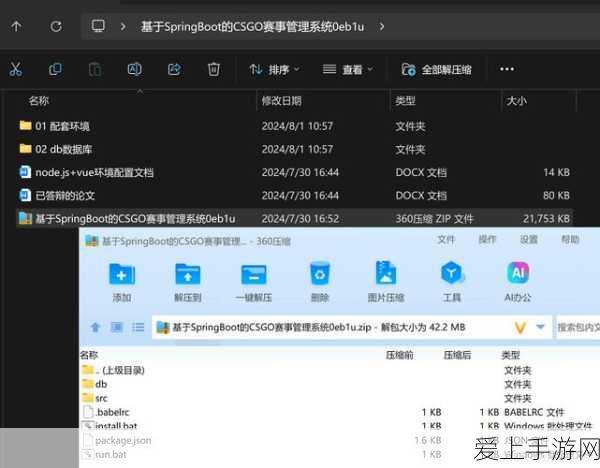Click the 搜索包内文件 search field

[578, 328]
